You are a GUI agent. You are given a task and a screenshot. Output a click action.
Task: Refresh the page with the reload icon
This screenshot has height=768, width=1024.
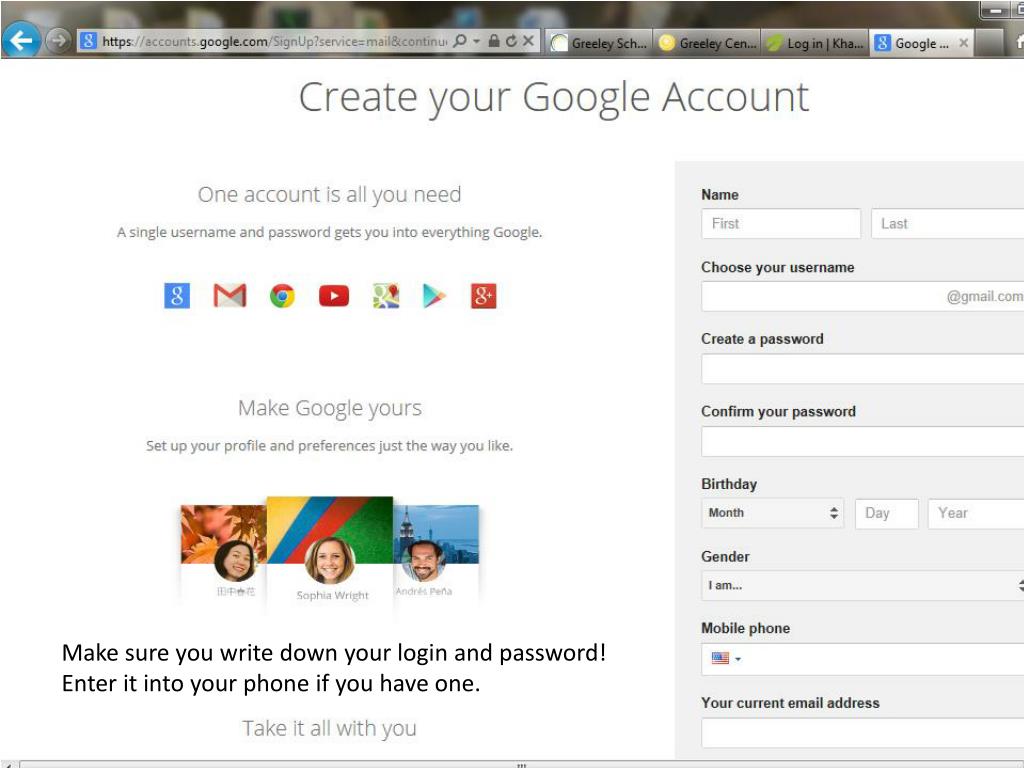511,40
